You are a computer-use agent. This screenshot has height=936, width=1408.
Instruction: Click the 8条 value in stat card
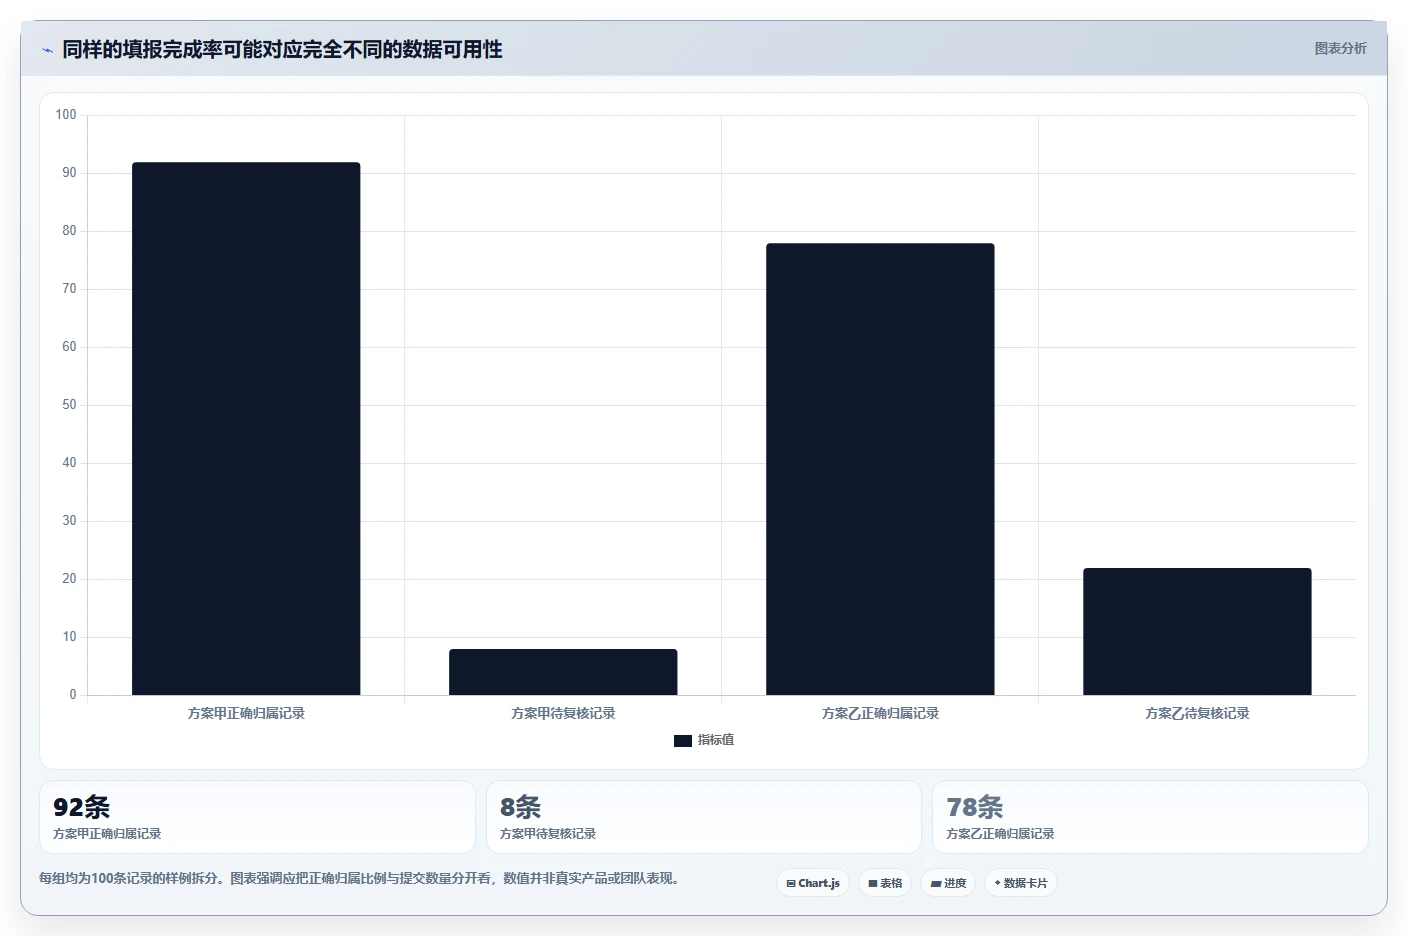[x=521, y=807]
